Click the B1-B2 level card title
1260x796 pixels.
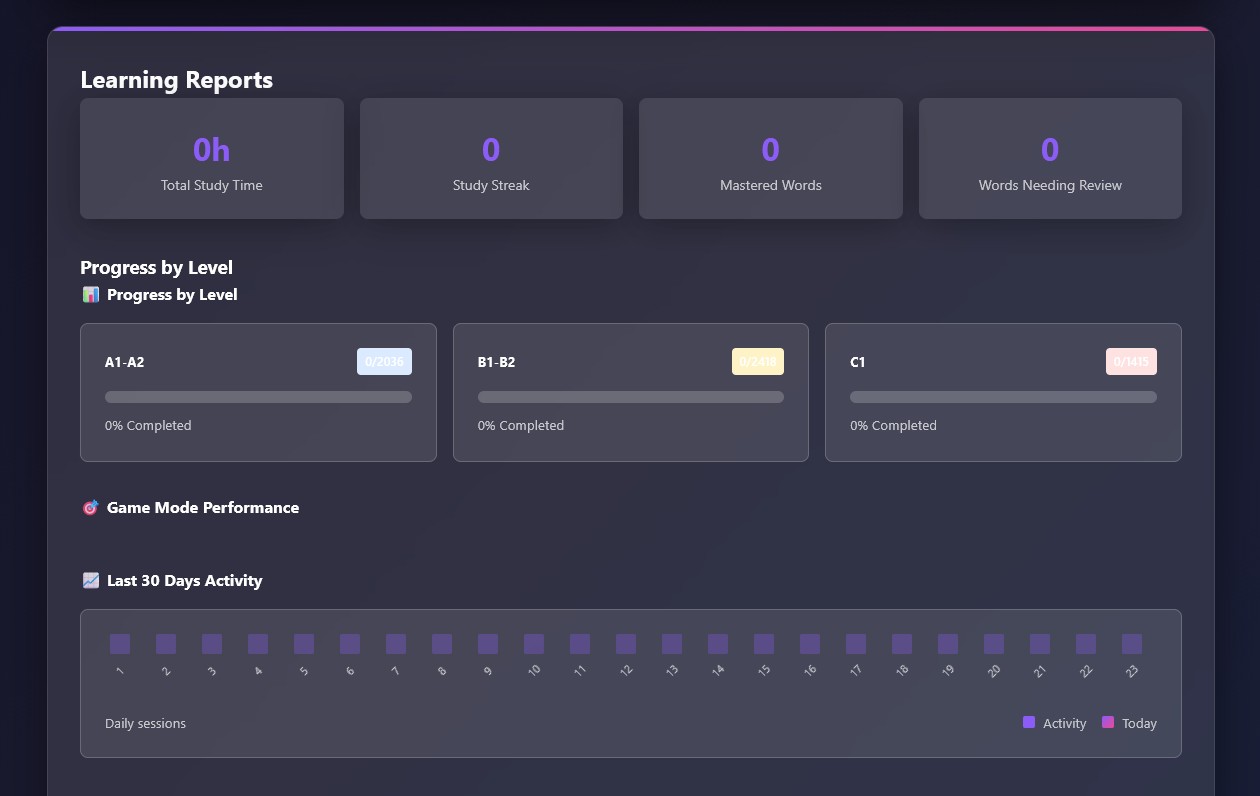[x=496, y=362]
